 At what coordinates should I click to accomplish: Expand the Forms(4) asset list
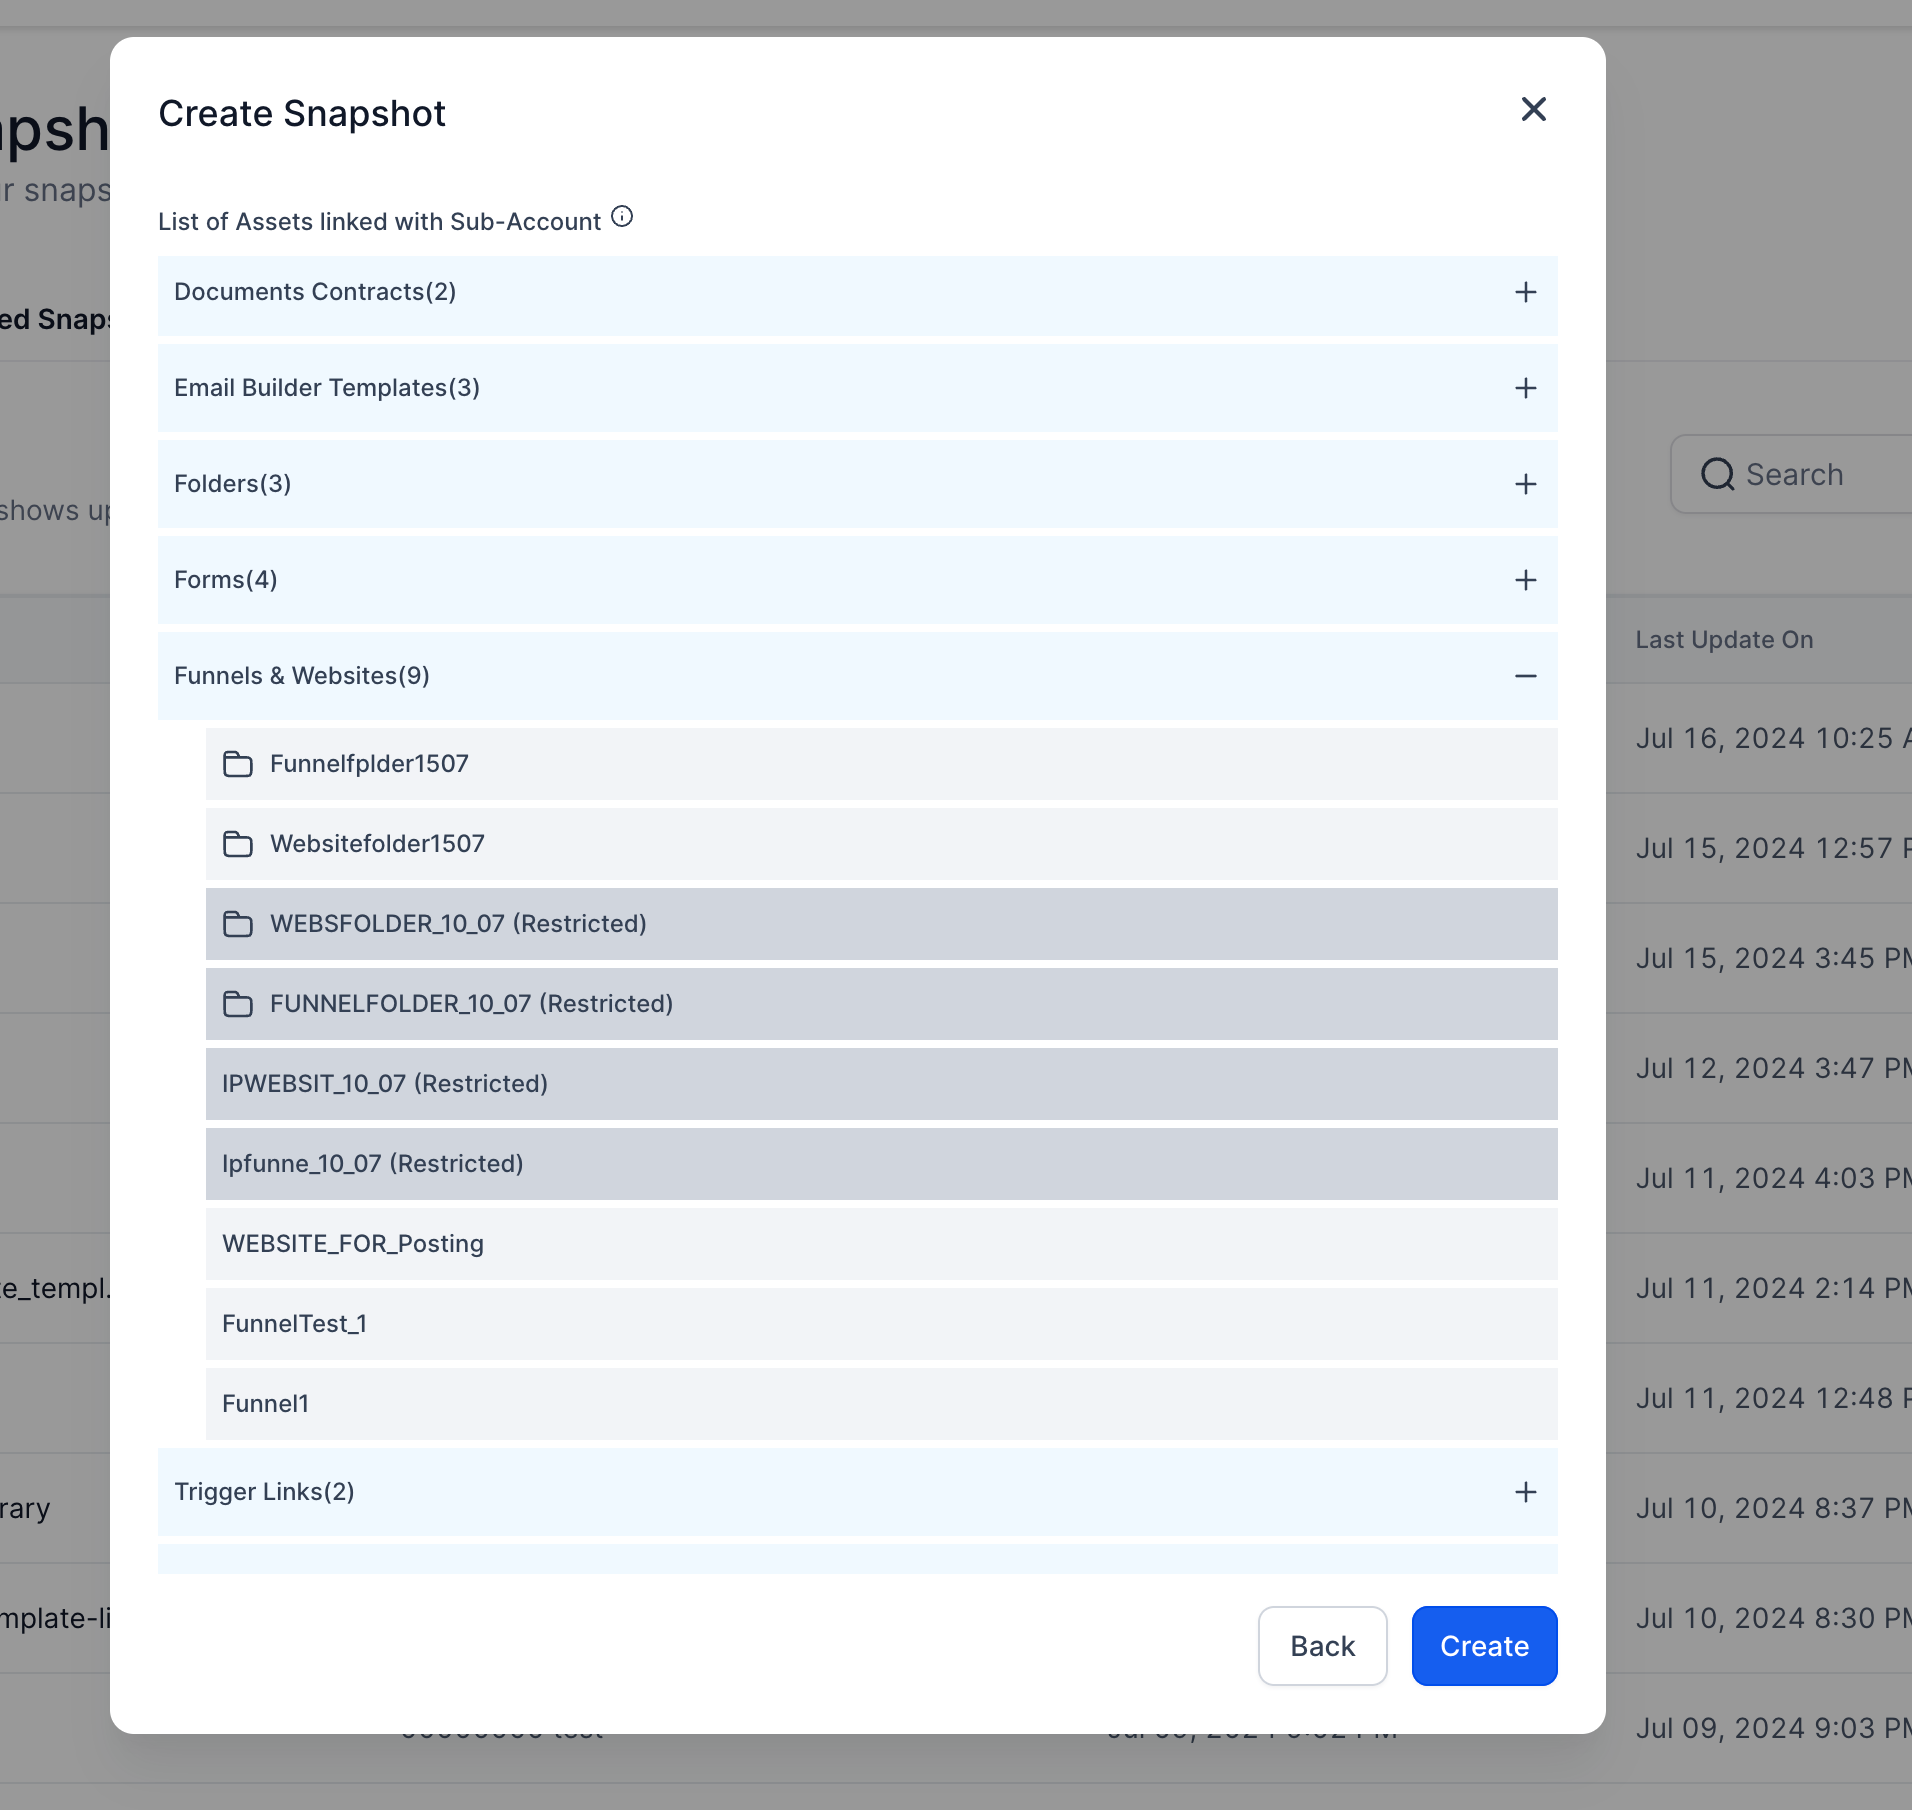(1526, 580)
